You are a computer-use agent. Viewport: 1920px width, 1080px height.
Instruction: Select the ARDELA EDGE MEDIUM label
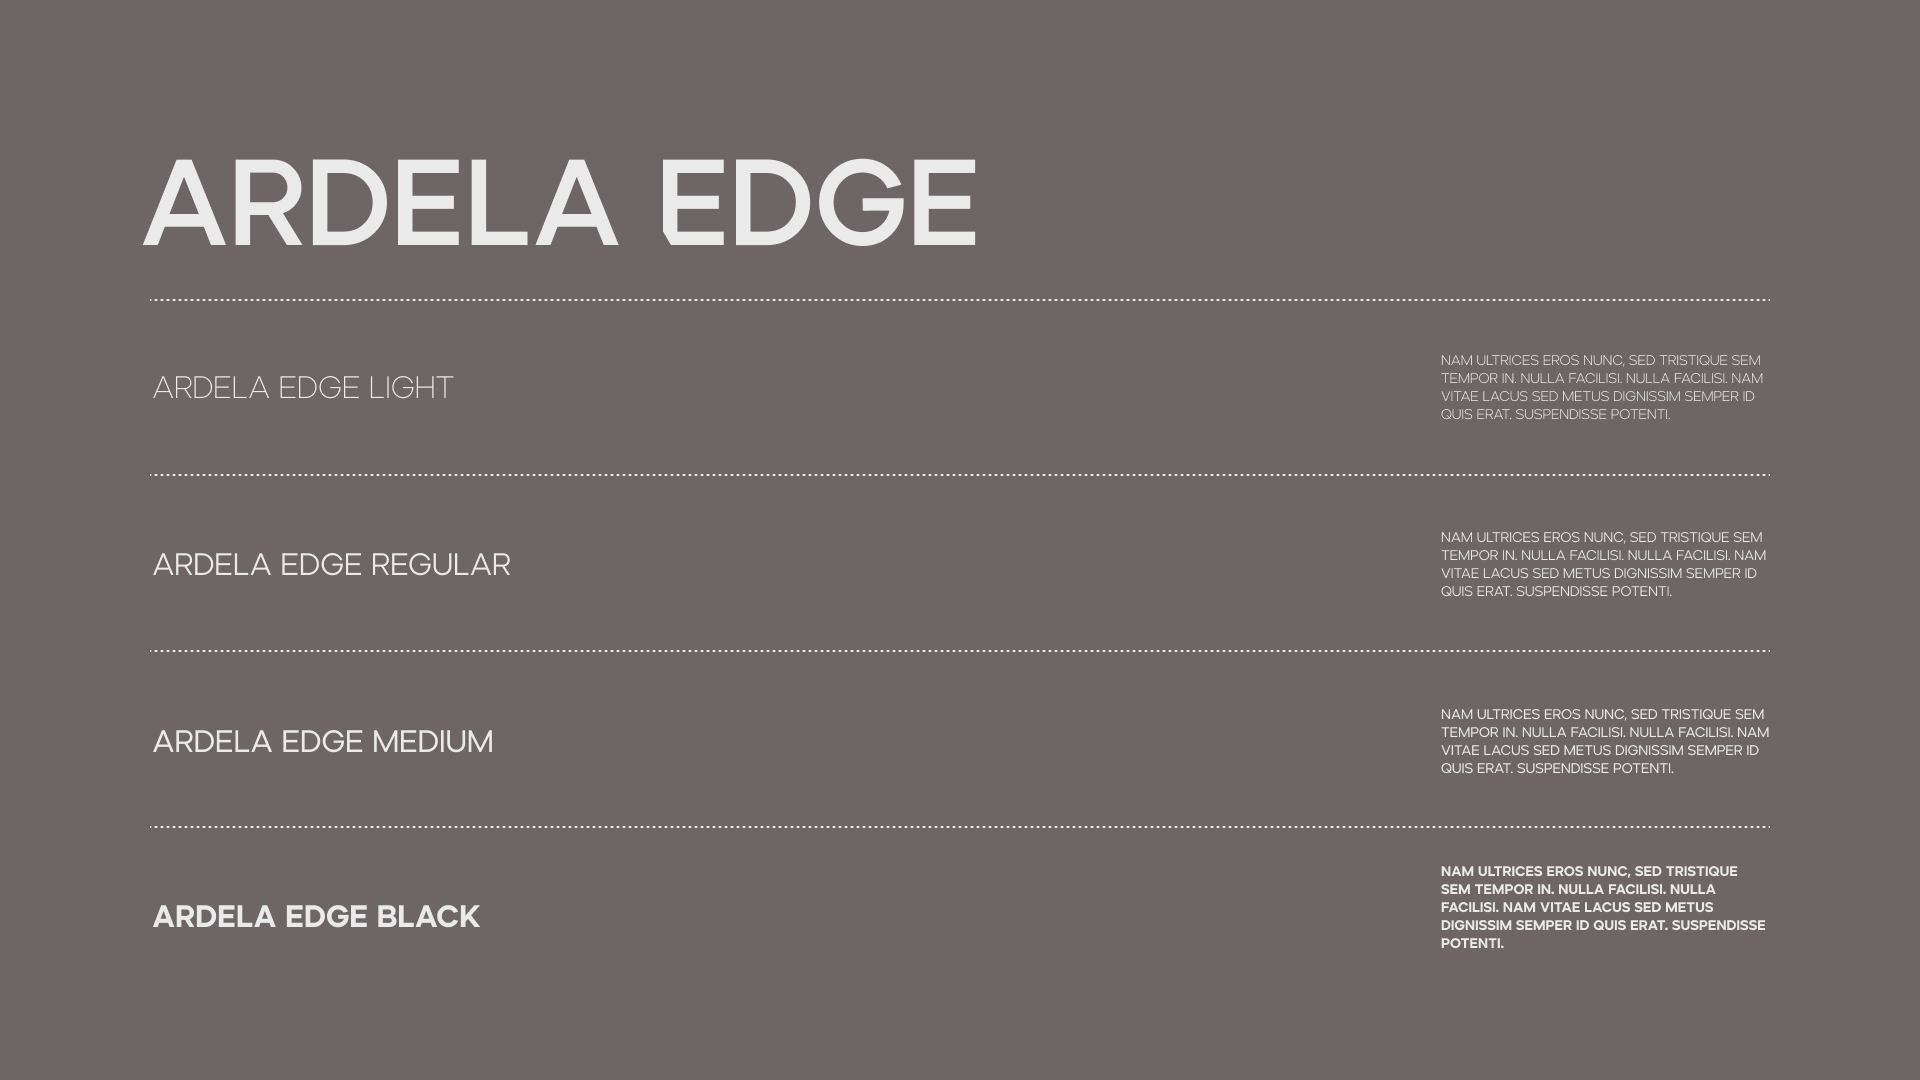(x=323, y=742)
